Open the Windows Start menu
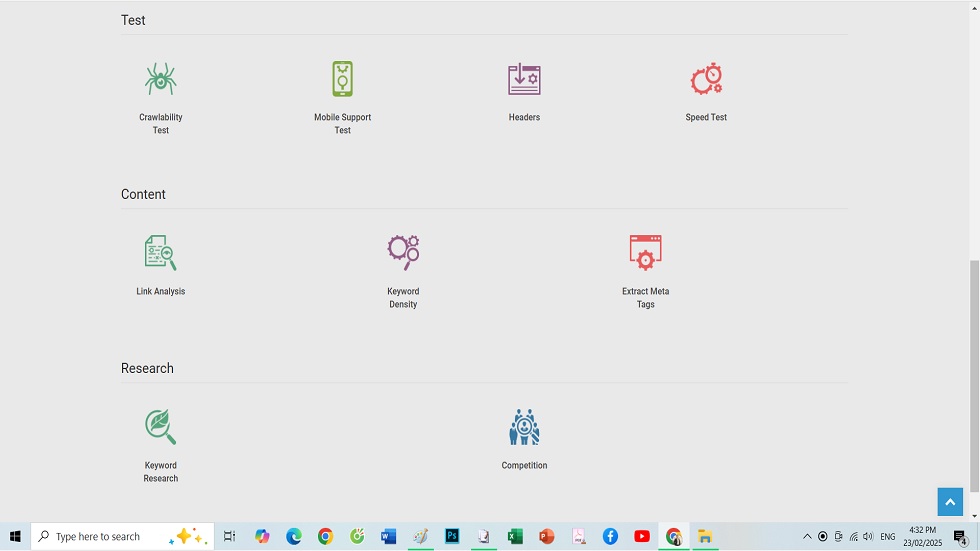Image resolution: width=980 pixels, height=551 pixels. (x=15, y=537)
